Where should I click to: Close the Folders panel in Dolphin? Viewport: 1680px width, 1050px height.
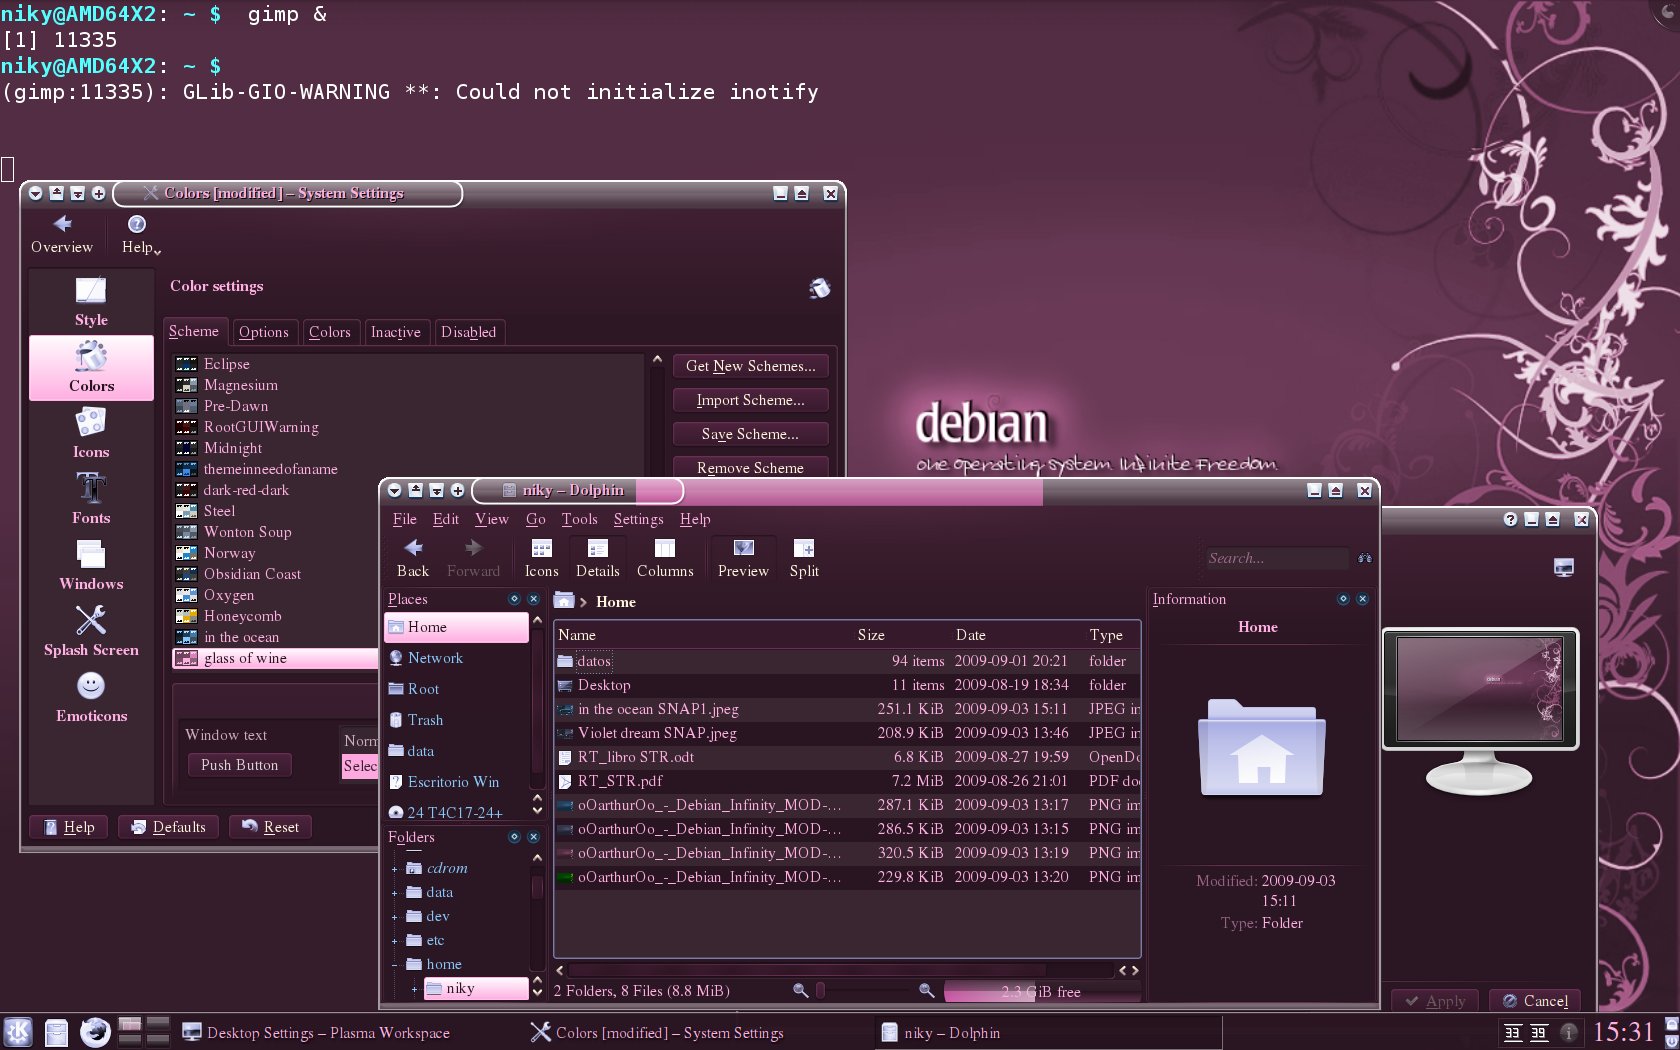pos(533,837)
